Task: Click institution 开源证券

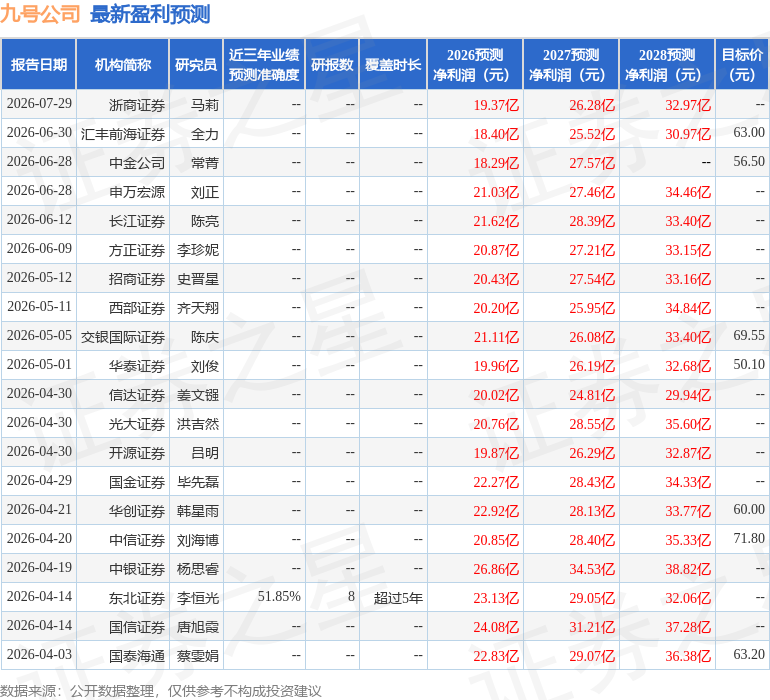Action: [x=137, y=452]
